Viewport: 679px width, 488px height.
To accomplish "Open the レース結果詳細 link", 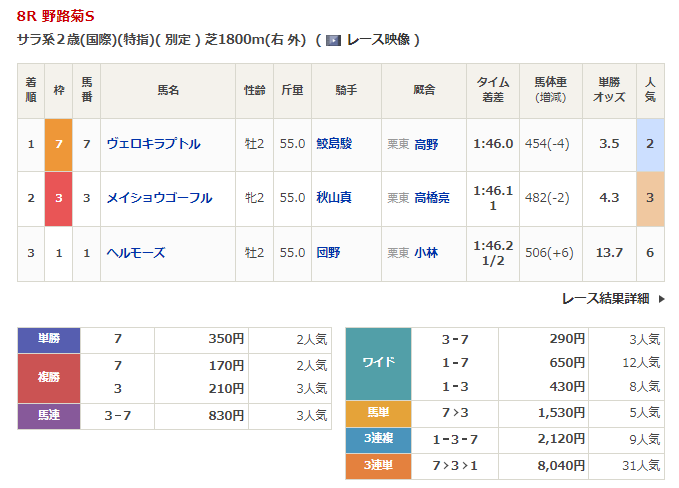I will pyautogui.click(x=605, y=298).
